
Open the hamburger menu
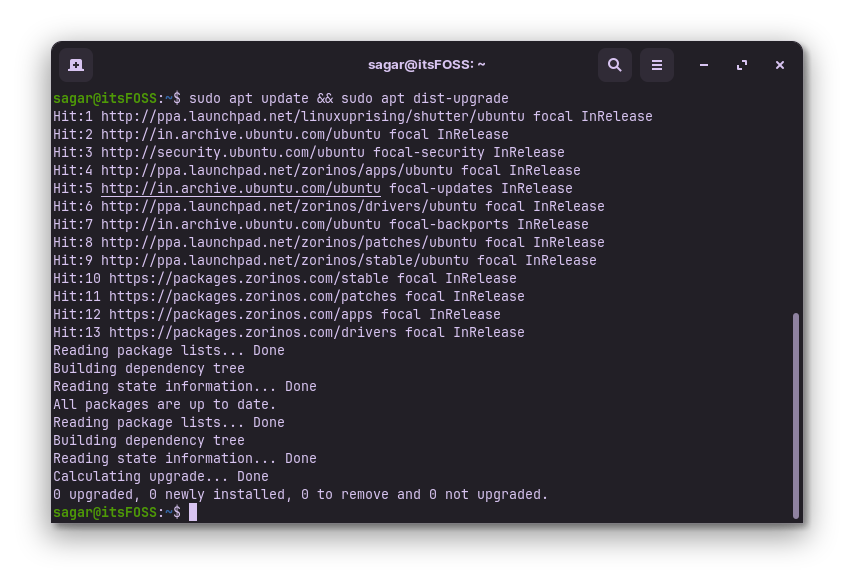657,65
